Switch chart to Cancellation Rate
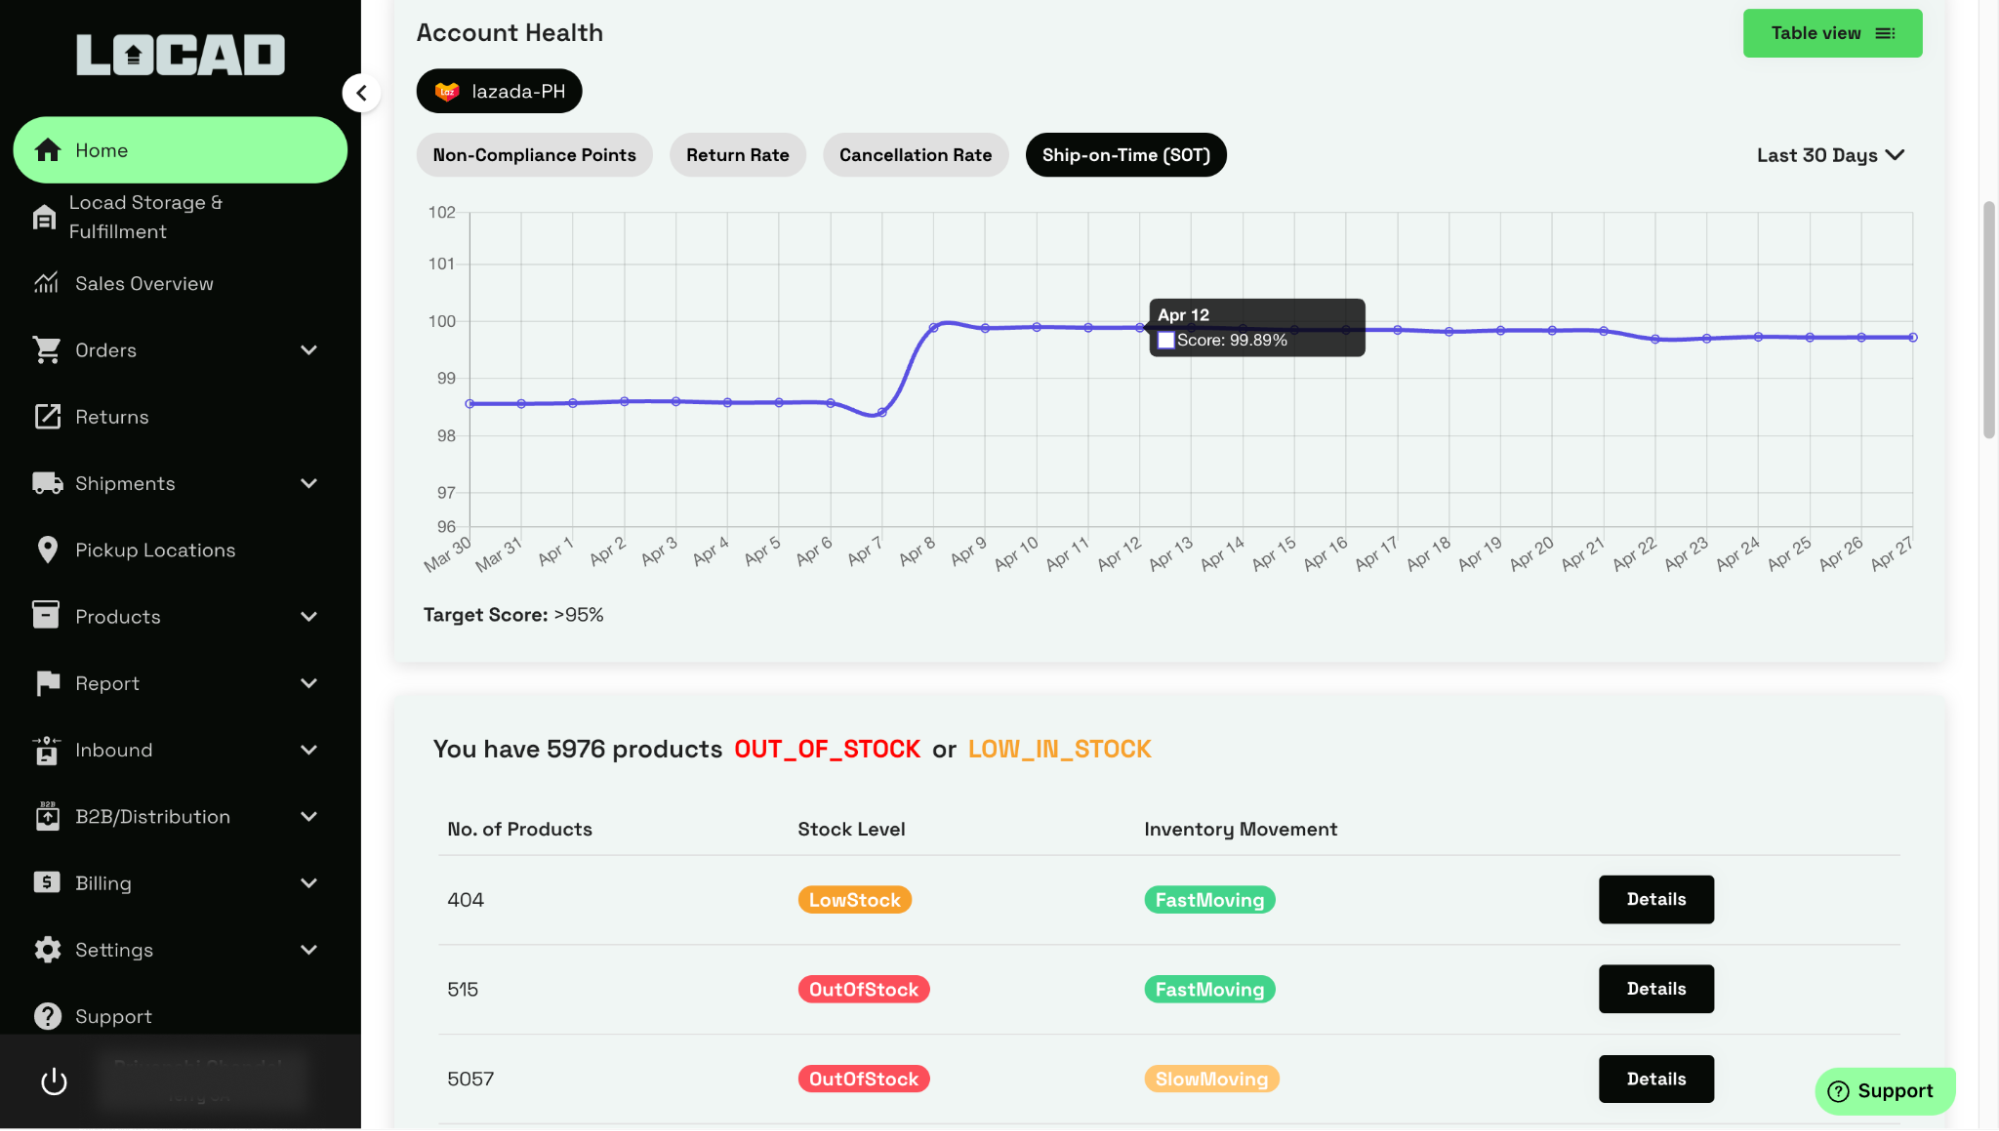The height and width of the screenshot is (1131, 1999). coord(915,155)
